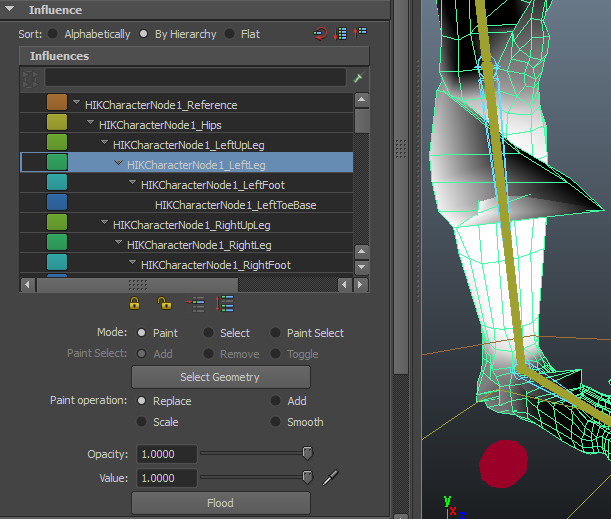Switch Mode to Paint Select
Screen dimensions: 611x519
point(276,333)
